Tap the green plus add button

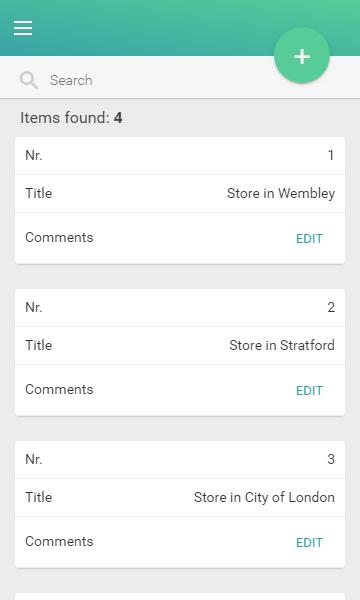(x=302, y=56)
